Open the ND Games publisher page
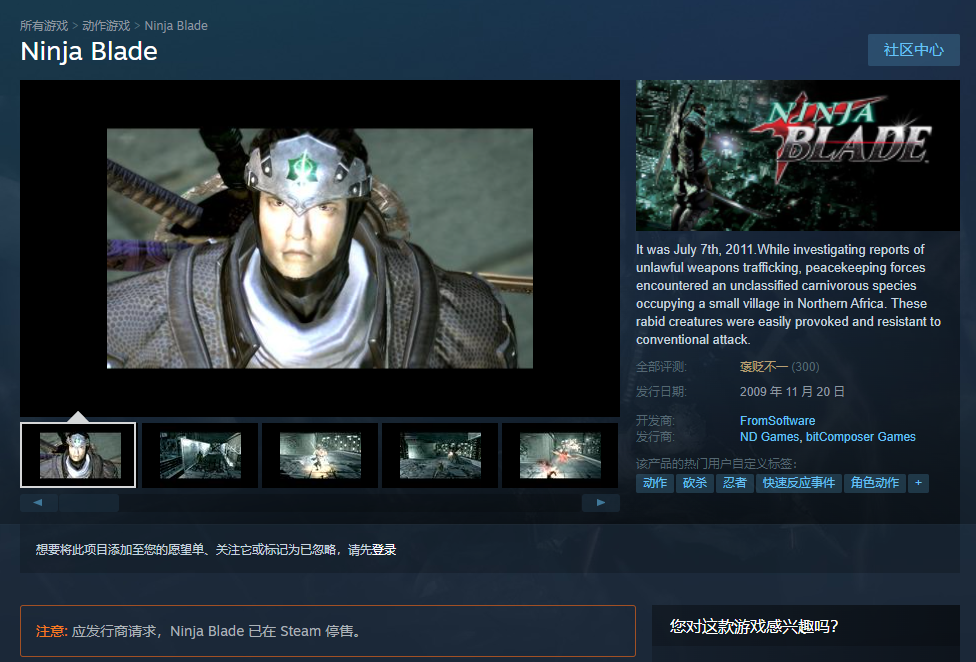 pyautogui.click(x=770, y=436)
